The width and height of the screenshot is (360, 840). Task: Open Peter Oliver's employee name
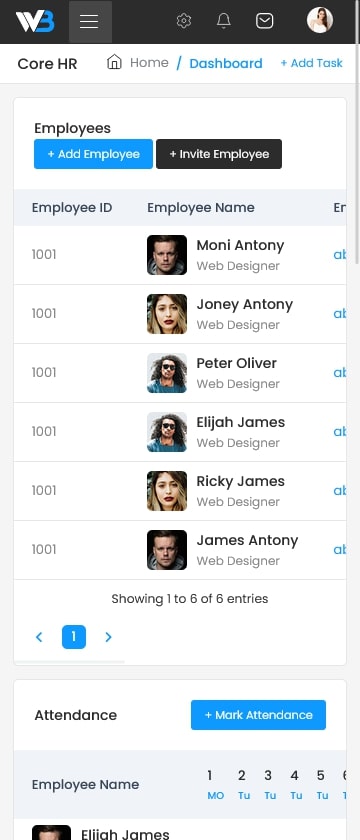pyautogui.click(x=236, y=363)
